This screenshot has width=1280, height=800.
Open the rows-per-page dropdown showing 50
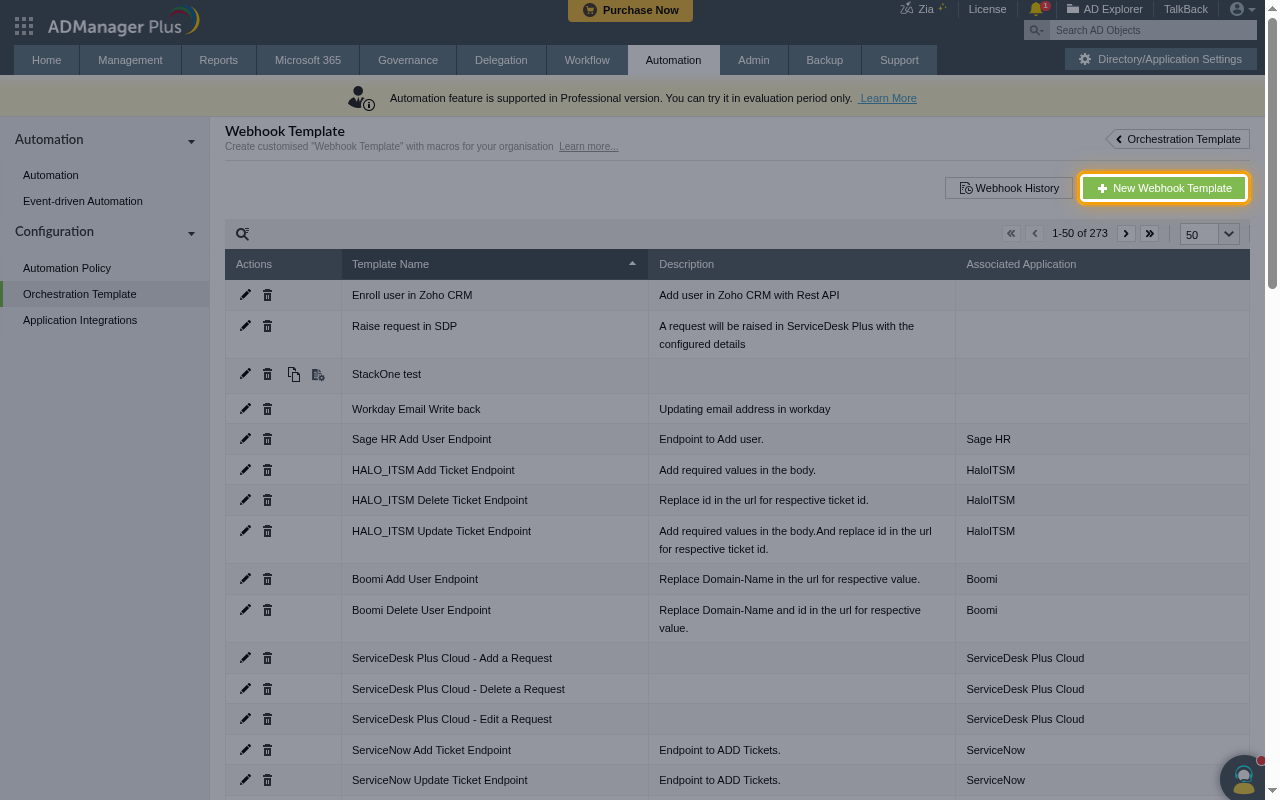point(1210,234)
